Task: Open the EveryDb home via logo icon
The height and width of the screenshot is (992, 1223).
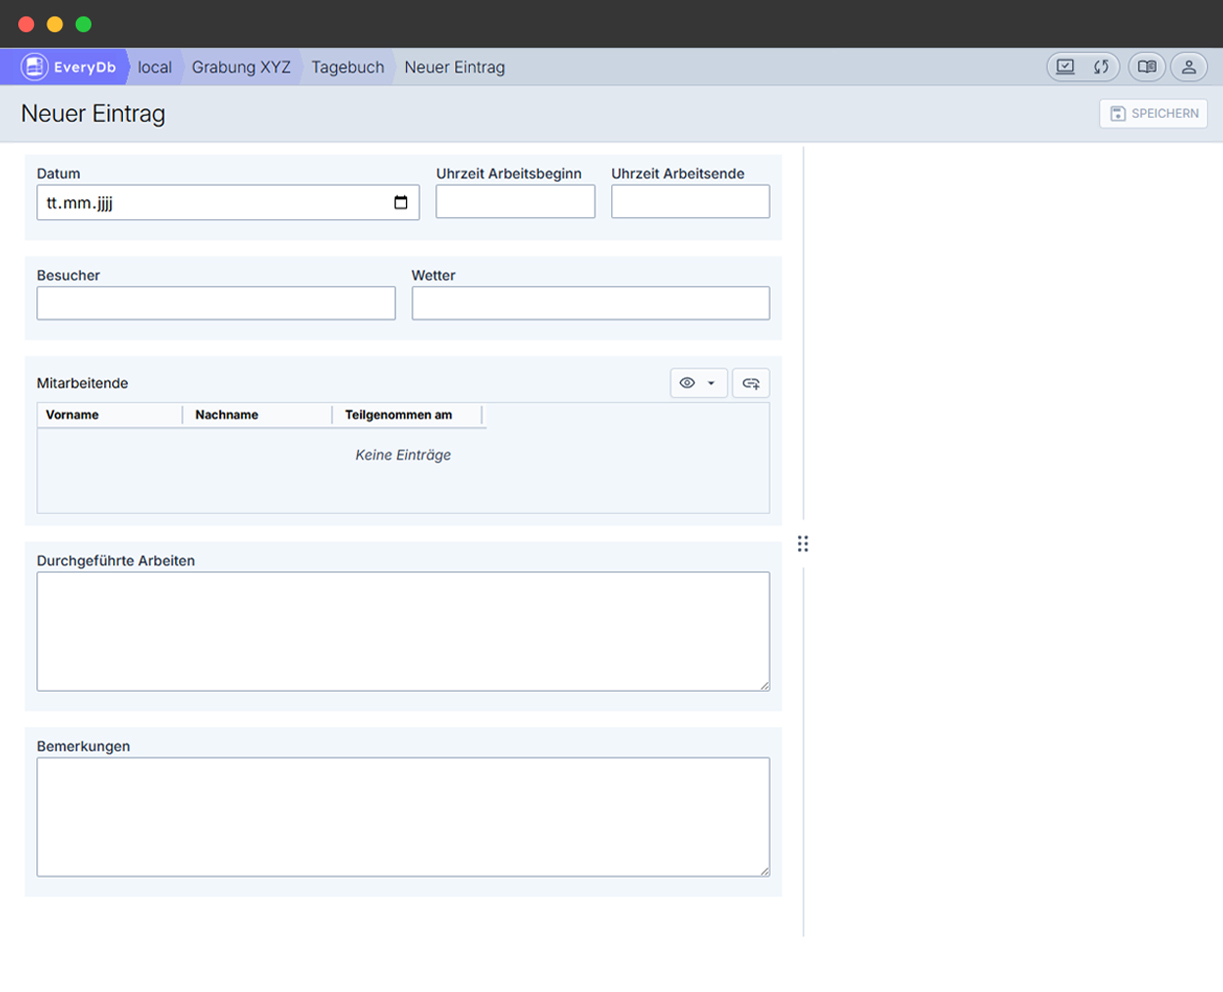Action: point(34,66)
